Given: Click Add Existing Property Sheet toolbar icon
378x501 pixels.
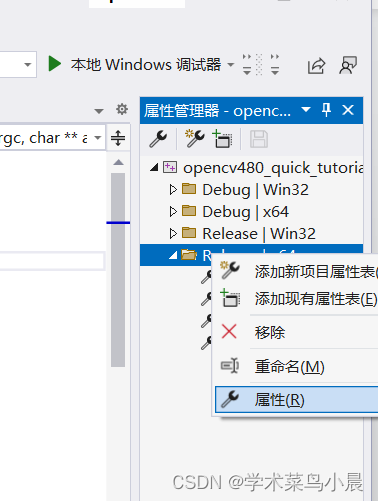Looking at the screenshot, I should 222,139.
